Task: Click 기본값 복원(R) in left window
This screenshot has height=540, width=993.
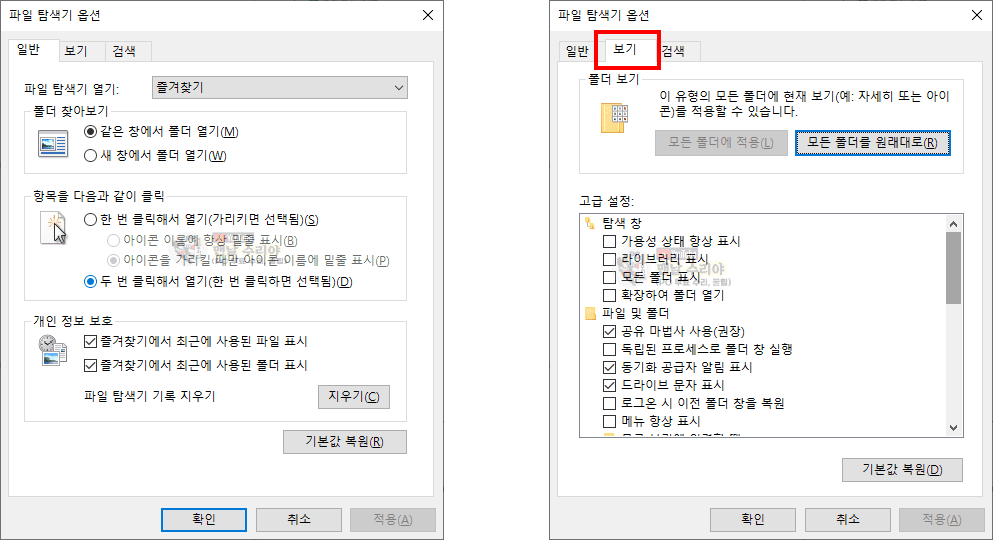Action: click(x=345, y=442)
